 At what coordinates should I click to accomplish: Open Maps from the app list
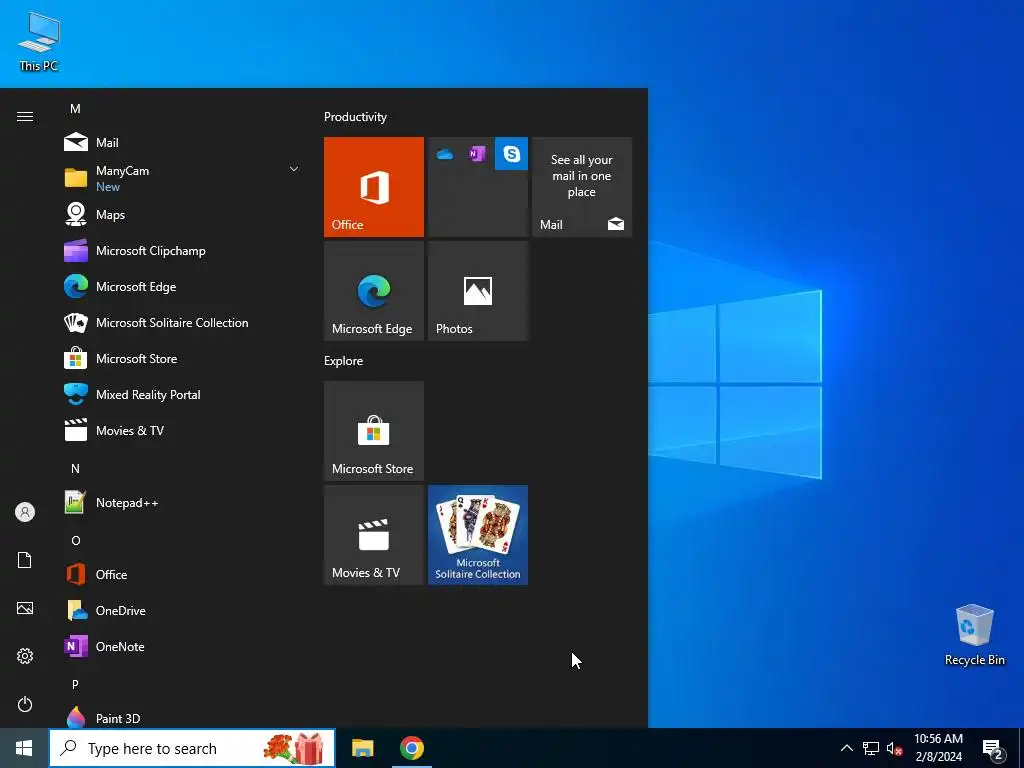click(x=183, y=214)
